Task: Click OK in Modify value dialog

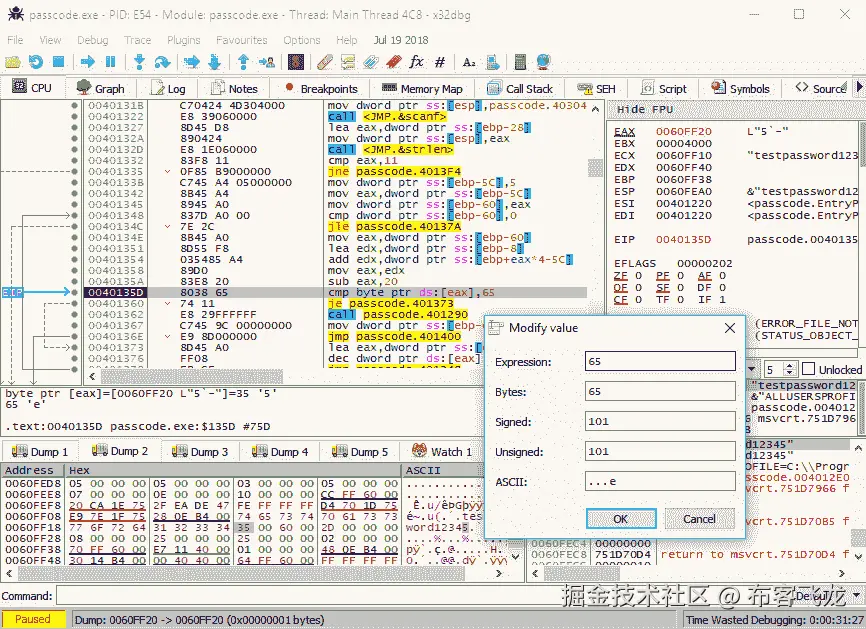Action: point(621,519)
